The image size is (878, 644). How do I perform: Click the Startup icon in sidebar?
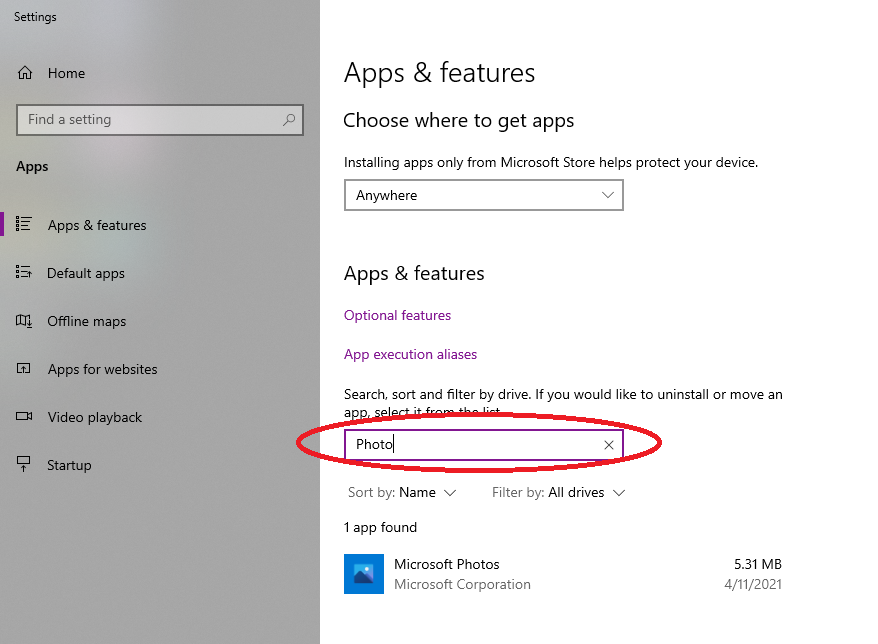[x=24, y=464]
